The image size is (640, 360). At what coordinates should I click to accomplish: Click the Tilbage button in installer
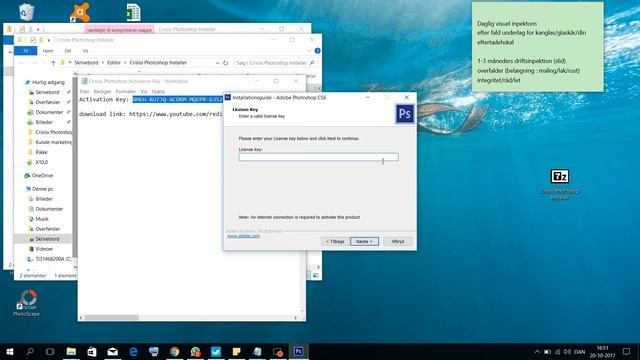[335, 241]
